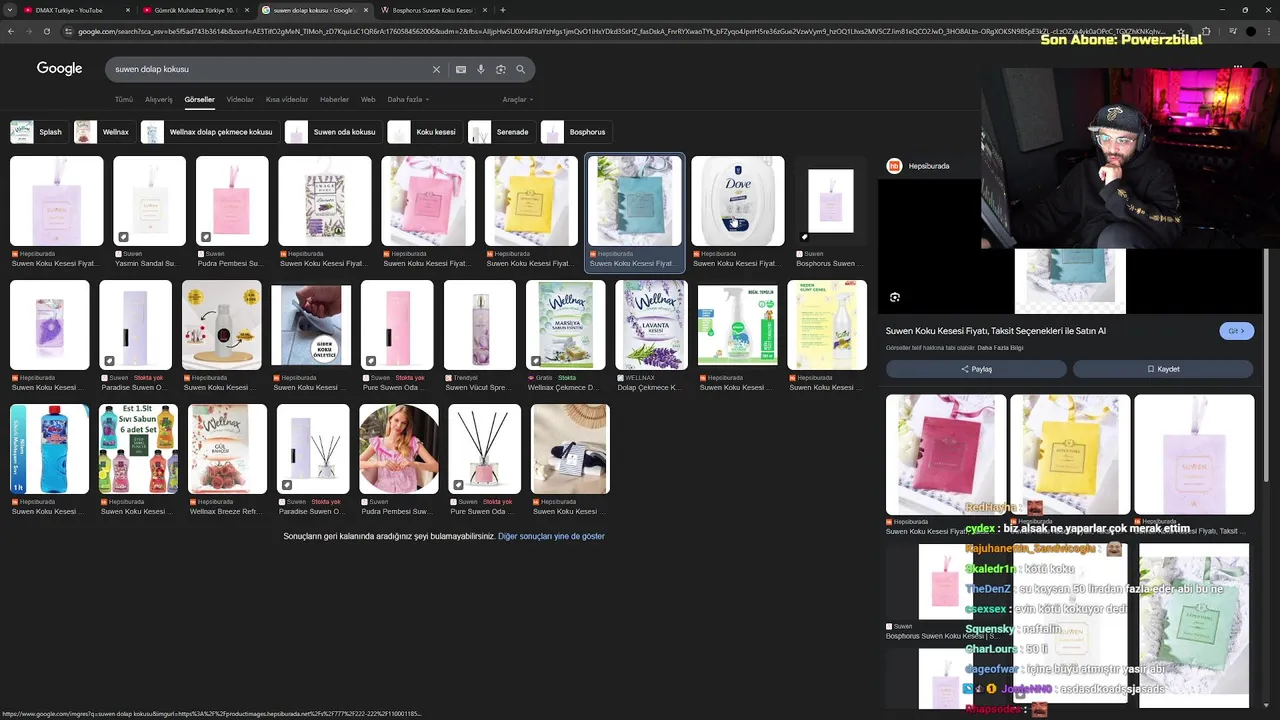The image size is (1280, 720).
Task: Open the Est 1.5lt Sıvı Sabun set image
Action: 139,449
